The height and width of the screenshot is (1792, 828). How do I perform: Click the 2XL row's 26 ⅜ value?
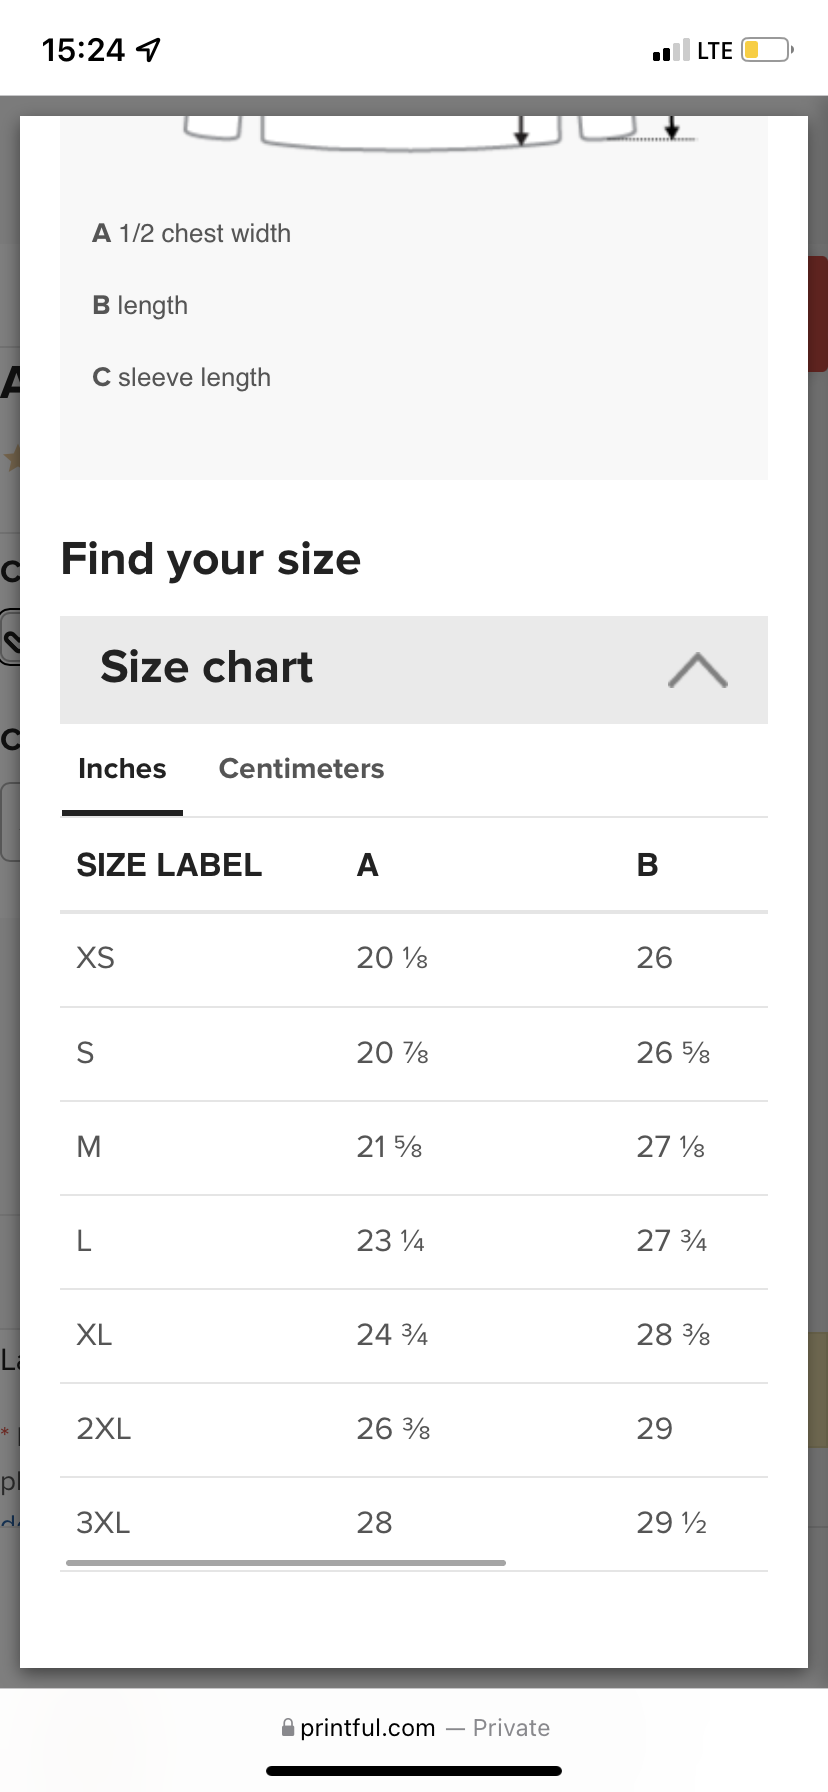tap(393, 1429)
